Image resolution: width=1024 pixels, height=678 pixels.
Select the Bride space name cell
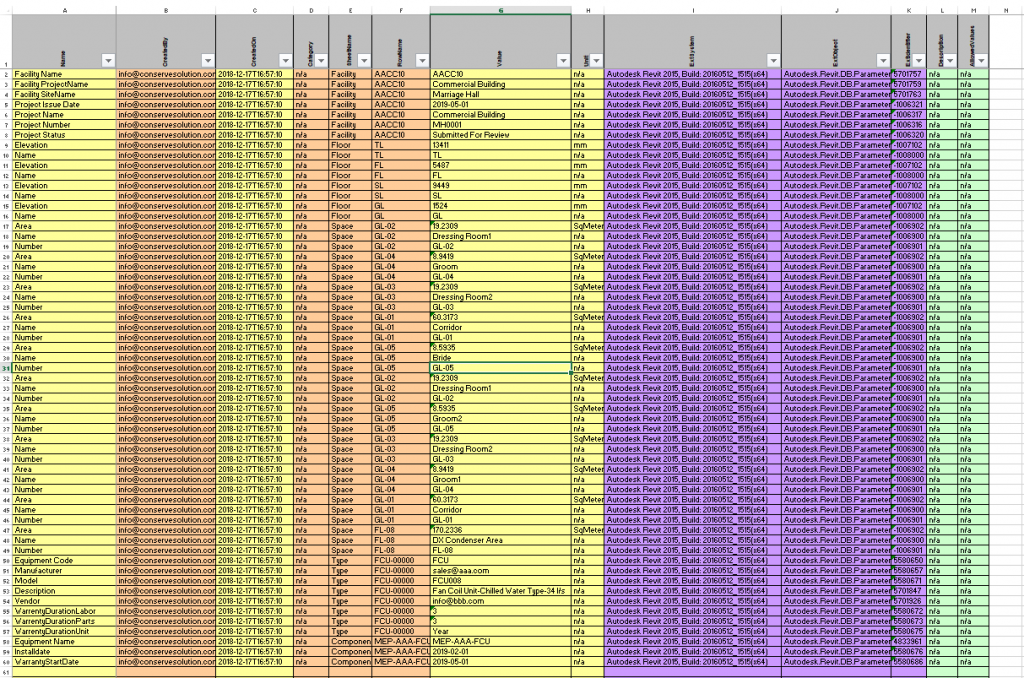coord(500,358)
